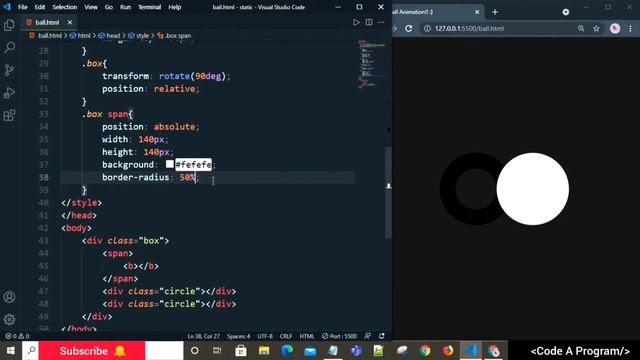Click the .box span breadcrumb segment
This screenshot has height=360, width=640.
(178, 36)
